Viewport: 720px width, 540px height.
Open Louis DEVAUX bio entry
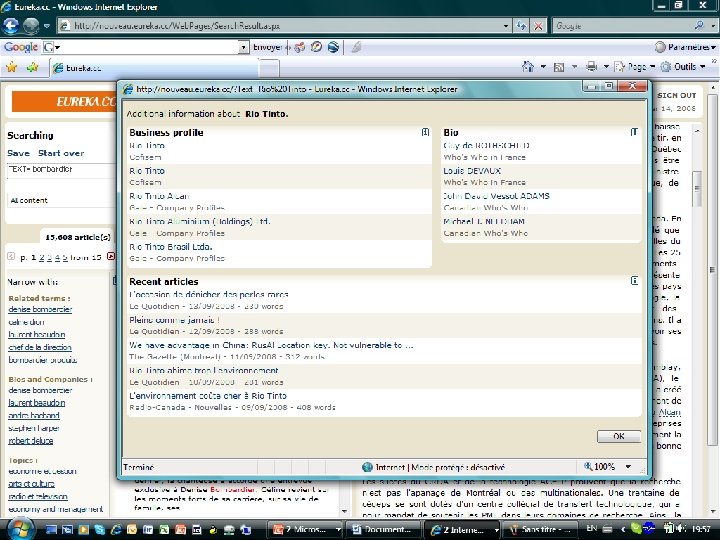pyautogui.click(x=472, y=171)
